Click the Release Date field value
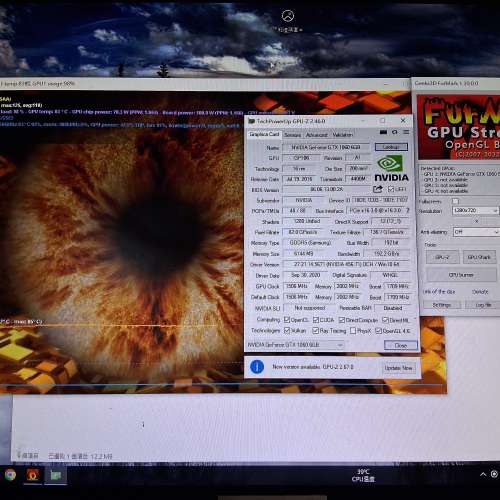Screen dimensions: 500x500 (299, 179)
